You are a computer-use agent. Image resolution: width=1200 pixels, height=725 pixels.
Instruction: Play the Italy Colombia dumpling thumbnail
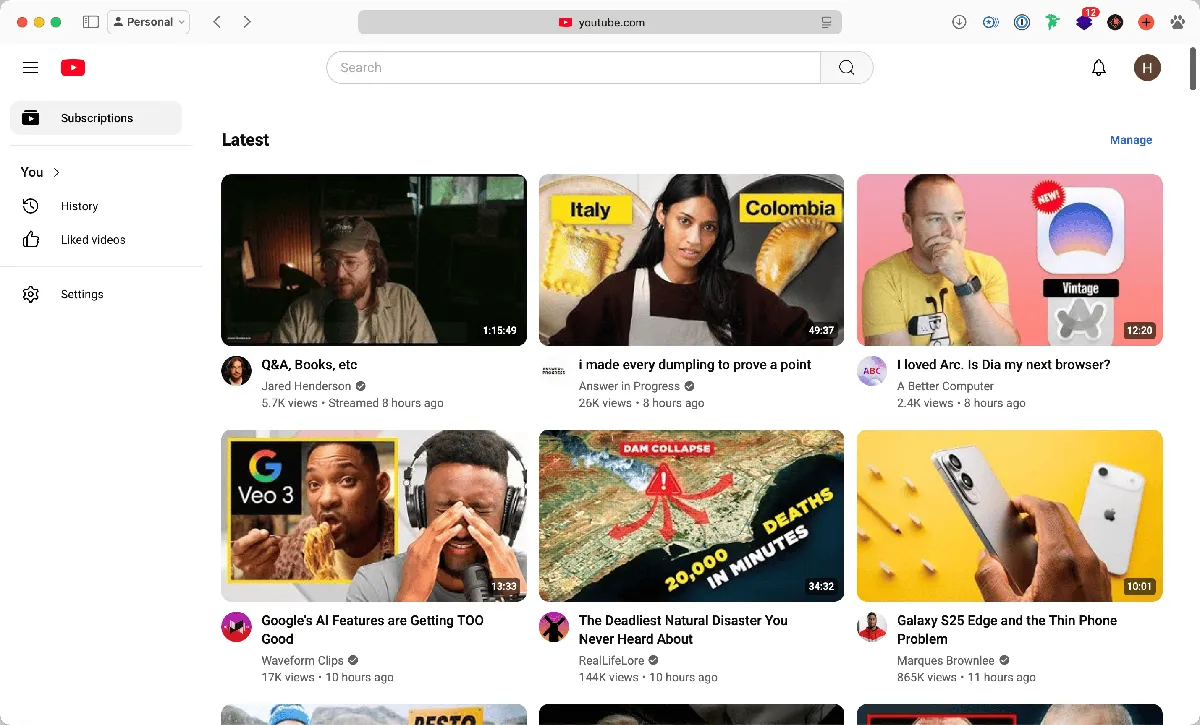(x=691, y=260)
